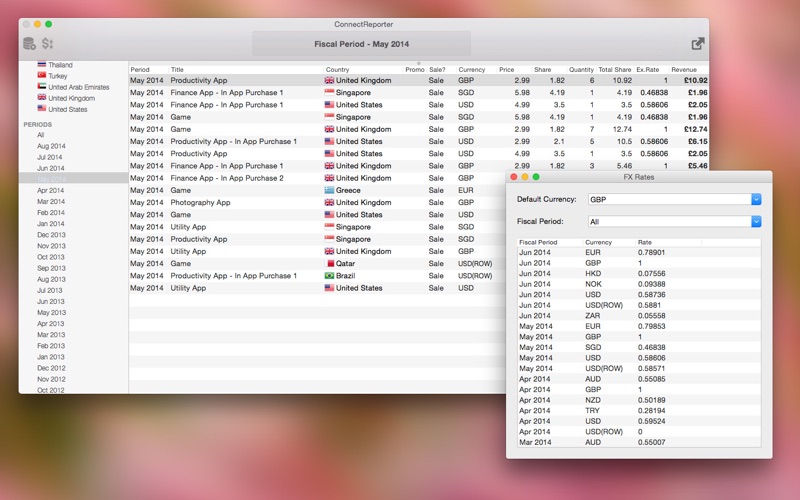Image resolution: width=800 pixels, height=500 pixels.
Task: Click Brazil flag in Productivity App row
Action: click(329, 276)
